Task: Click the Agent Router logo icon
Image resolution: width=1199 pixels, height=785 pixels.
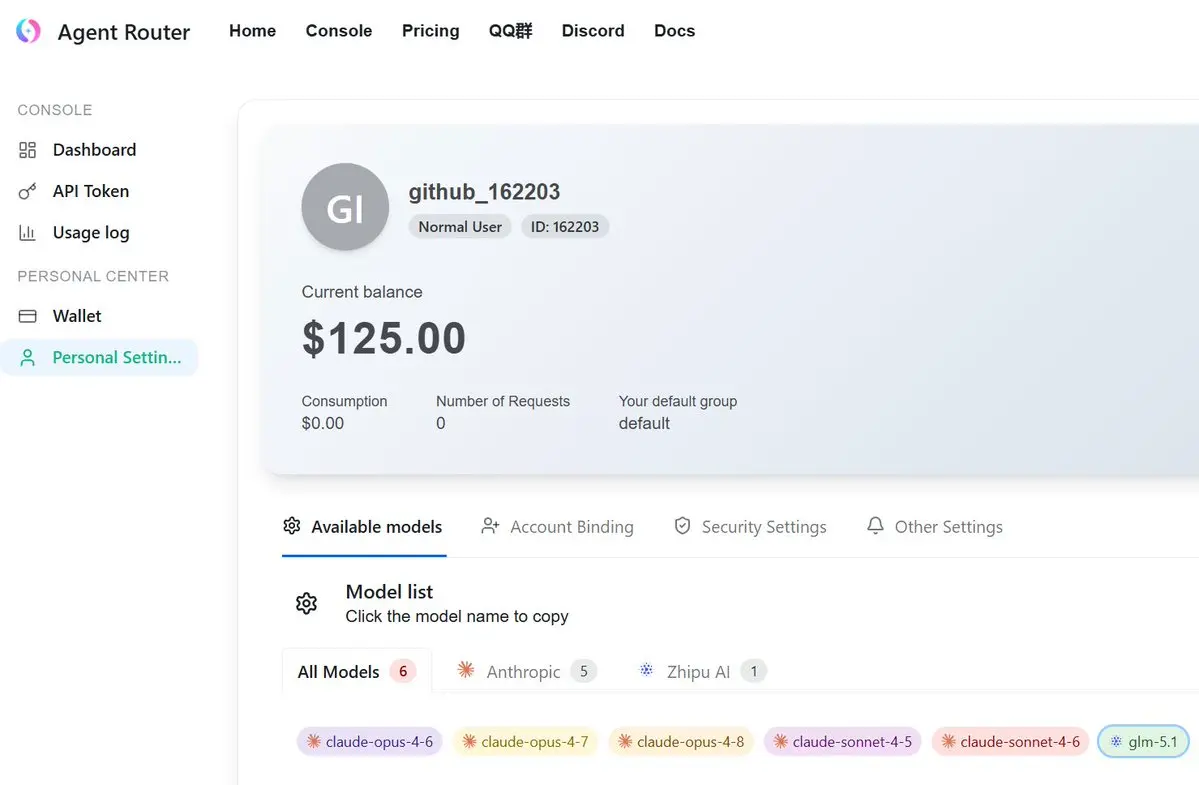Action: tap(28, 31)
